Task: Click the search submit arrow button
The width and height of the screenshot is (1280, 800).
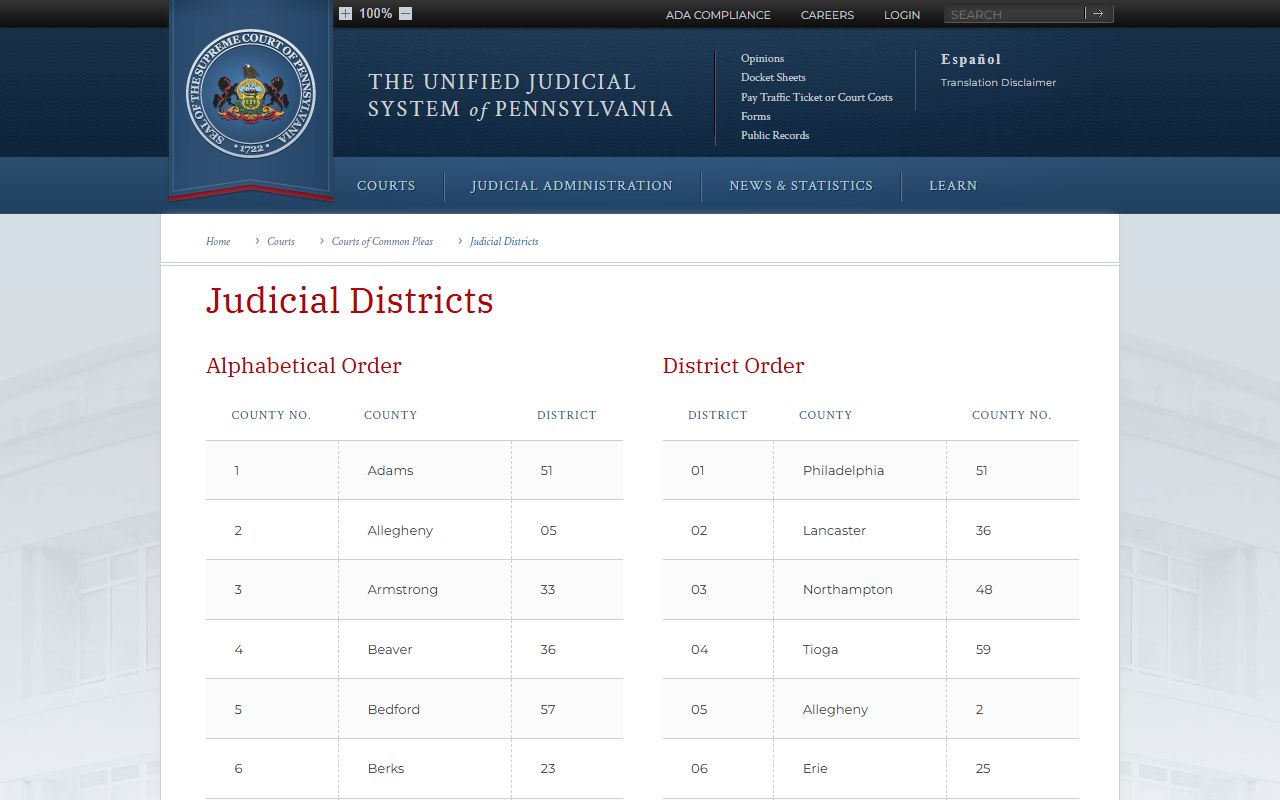Action: point(1098,14)
